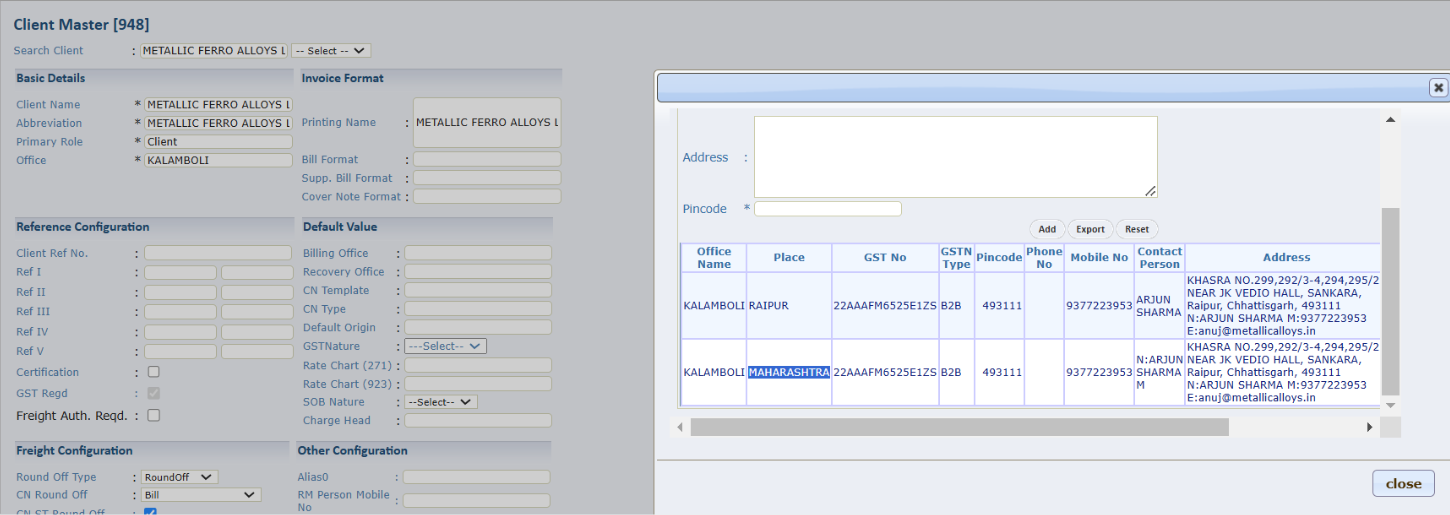Screen dimensions: 1450x515
Task: Select the RAIPUR place cell in table
Action: (x=788, y=305)
